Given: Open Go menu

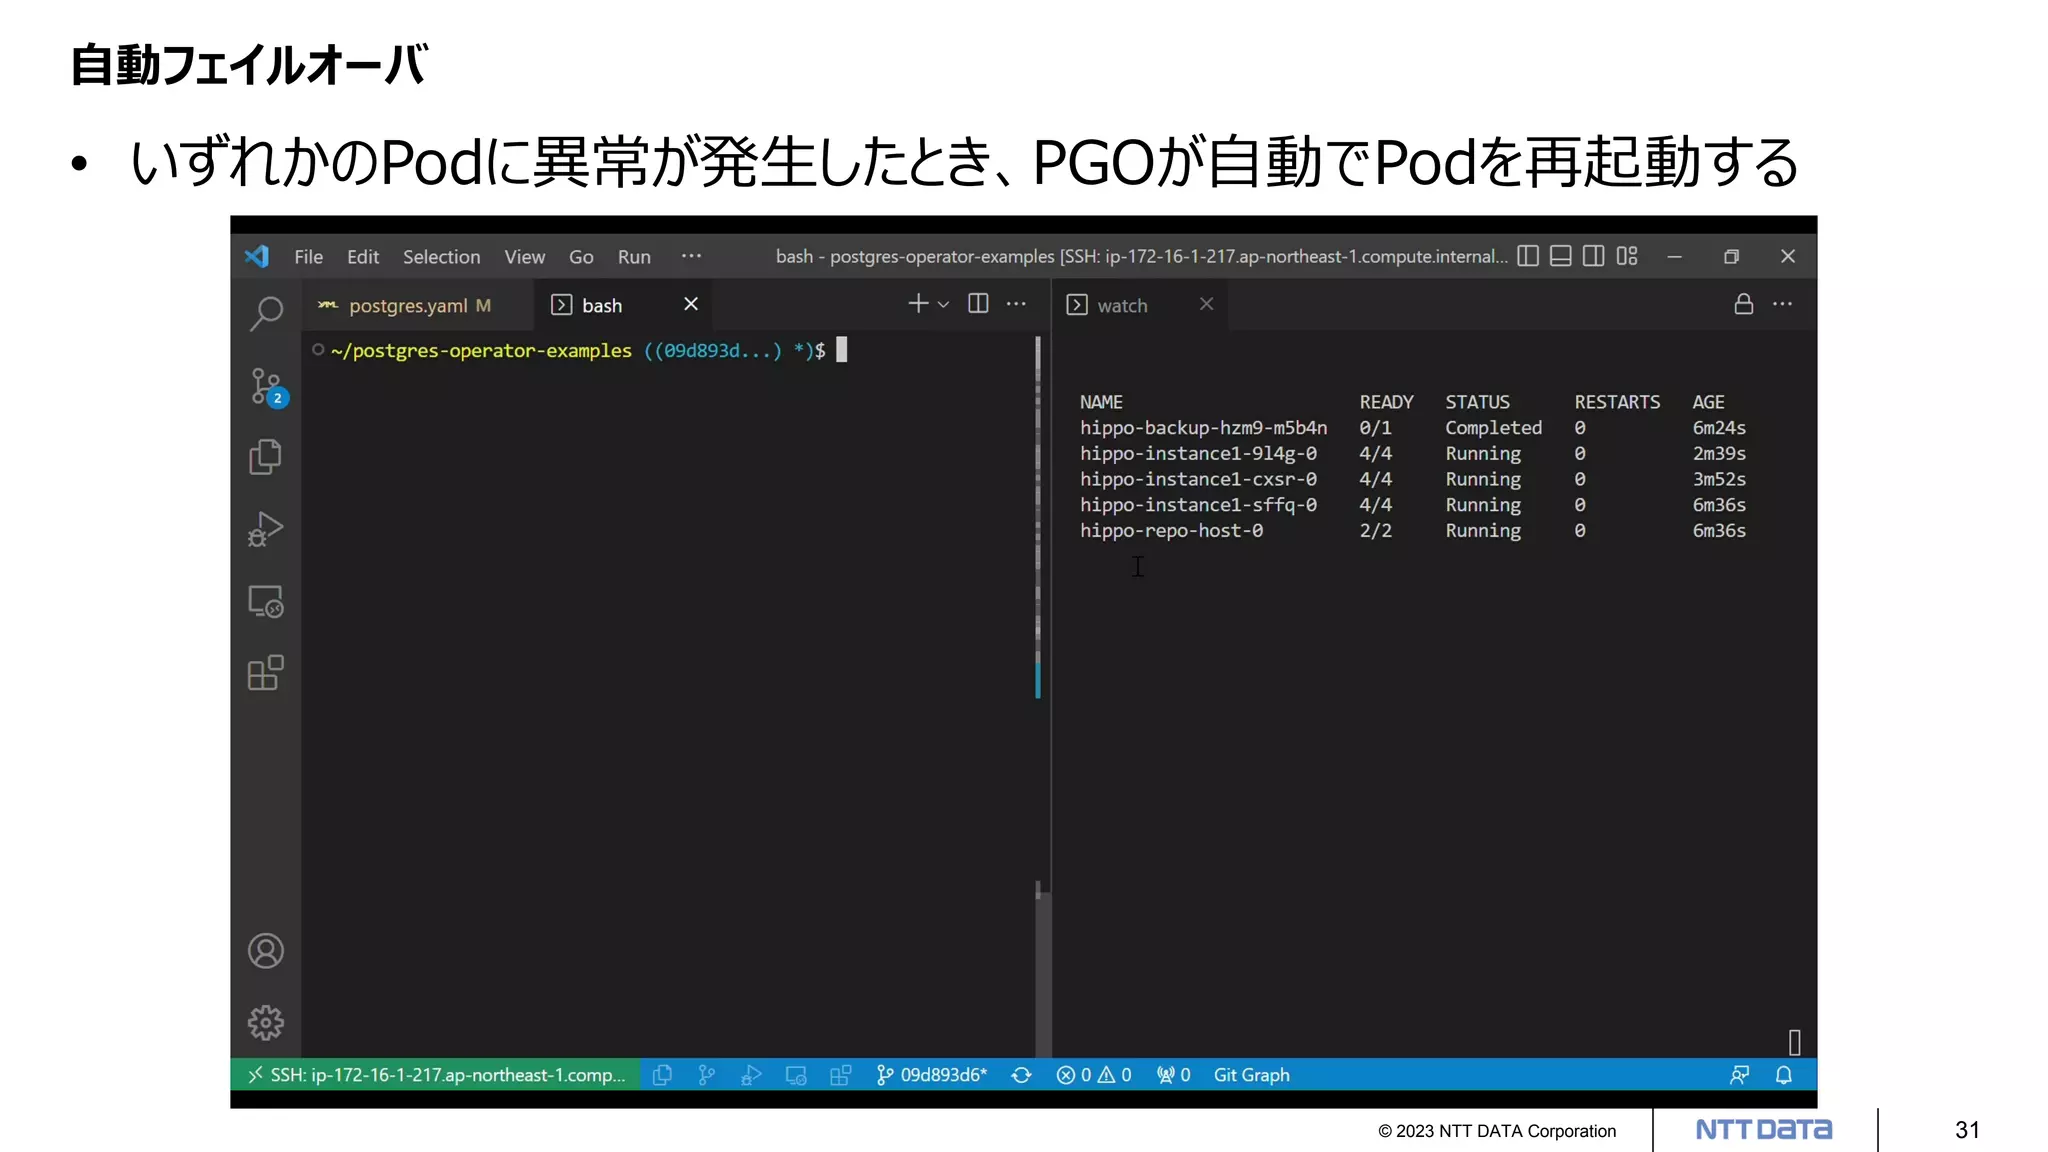Looking at the screenshot, I should click(x=581, y=257).
